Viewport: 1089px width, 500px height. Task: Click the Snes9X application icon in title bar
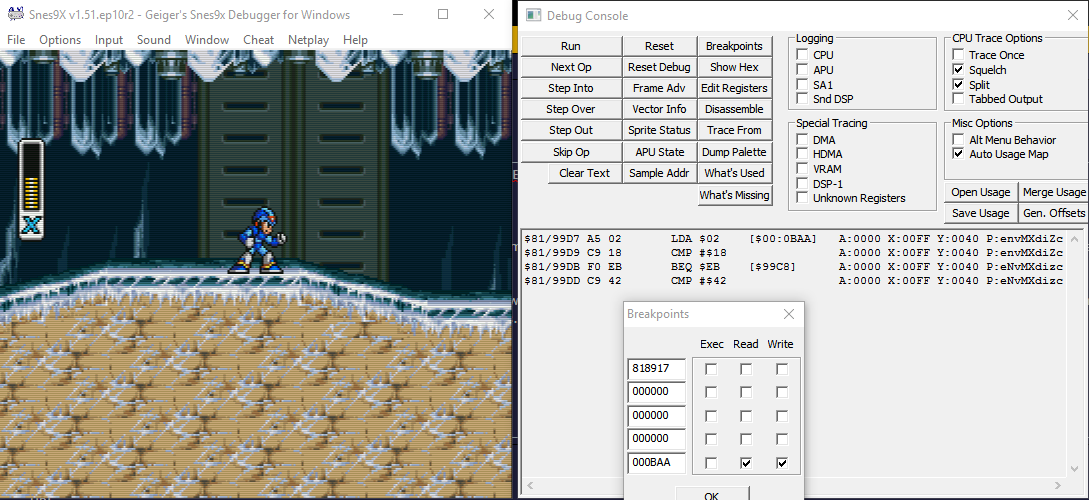tap(15, 14)
